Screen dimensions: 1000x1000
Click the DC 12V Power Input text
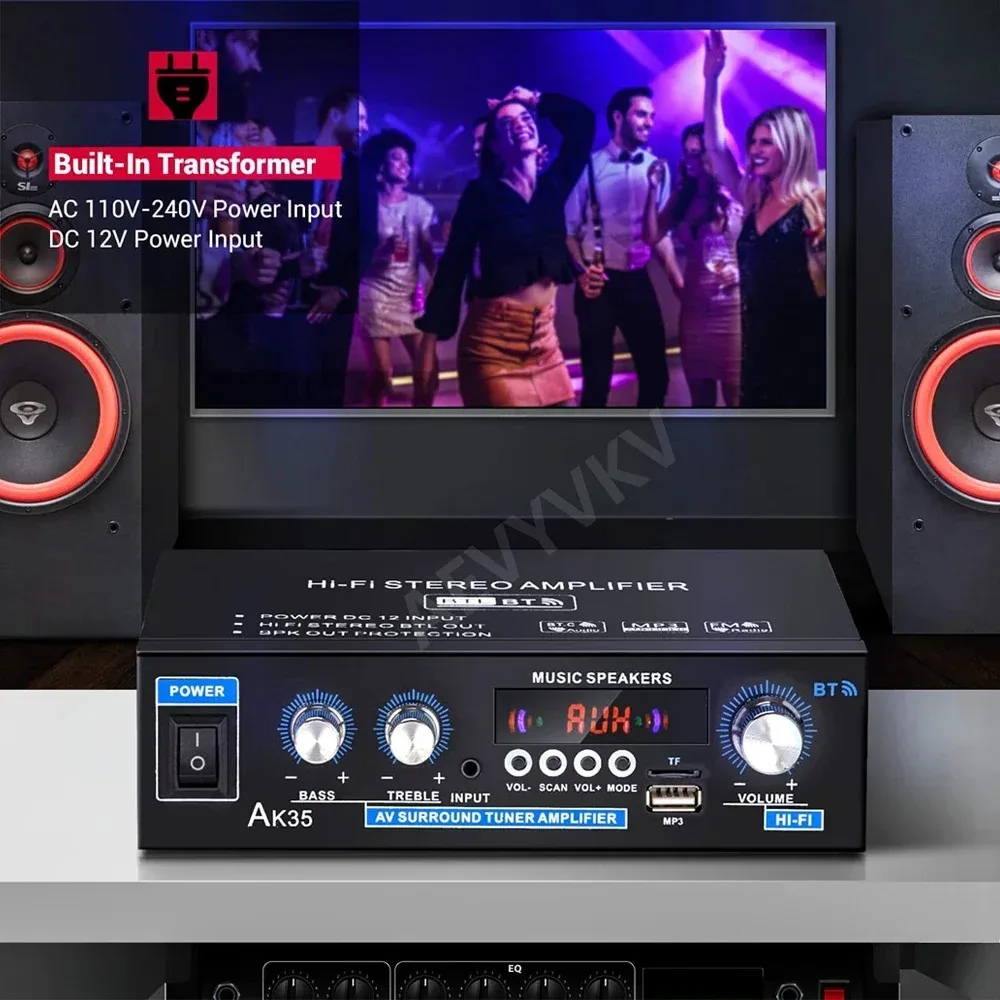point(156,239)
